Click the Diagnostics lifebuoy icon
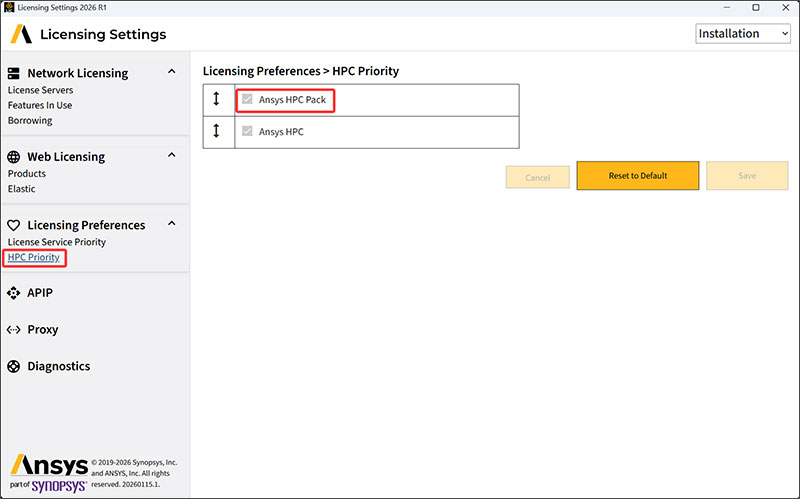 (14, 367)
